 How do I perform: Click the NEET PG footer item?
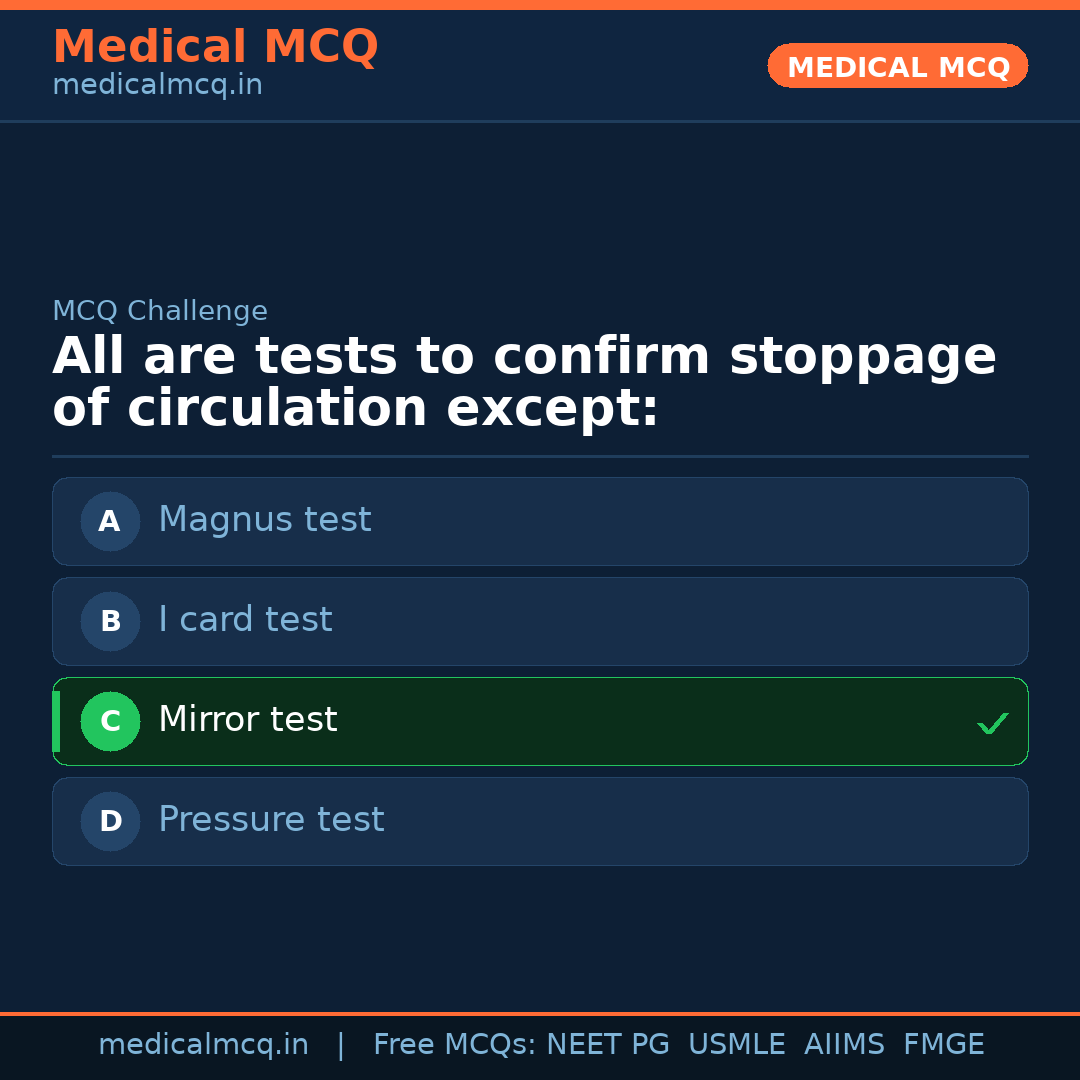(x=607, y=1044)
